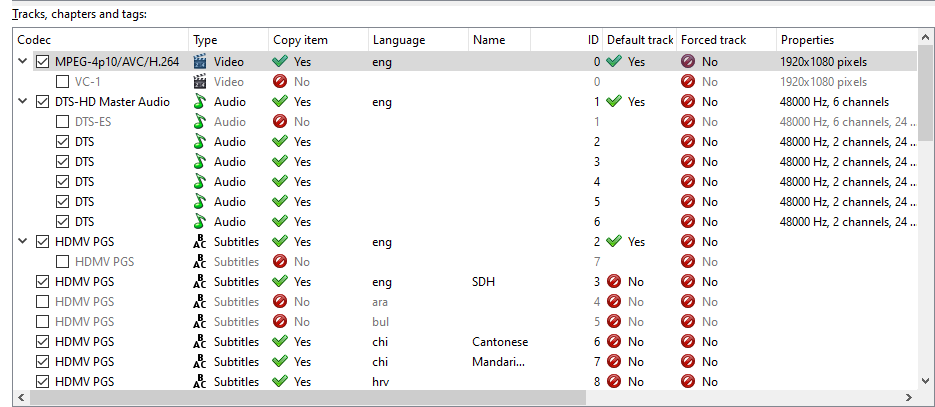
Task: Click the green copy-item checkmark in the hrv subtitle row
Action: 280,382
